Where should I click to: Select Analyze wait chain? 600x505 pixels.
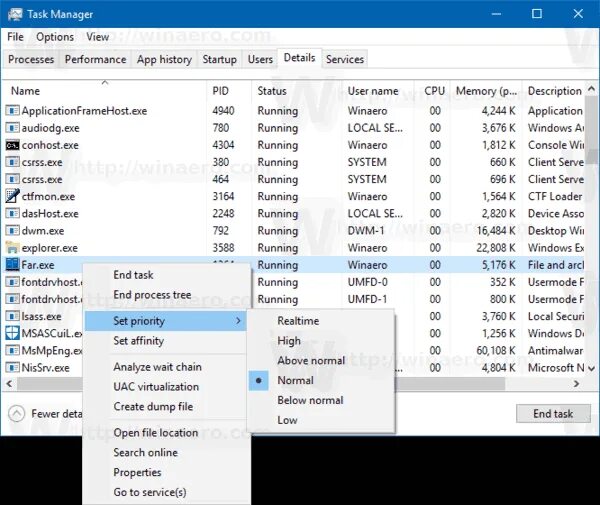click(x=165, y=367)
